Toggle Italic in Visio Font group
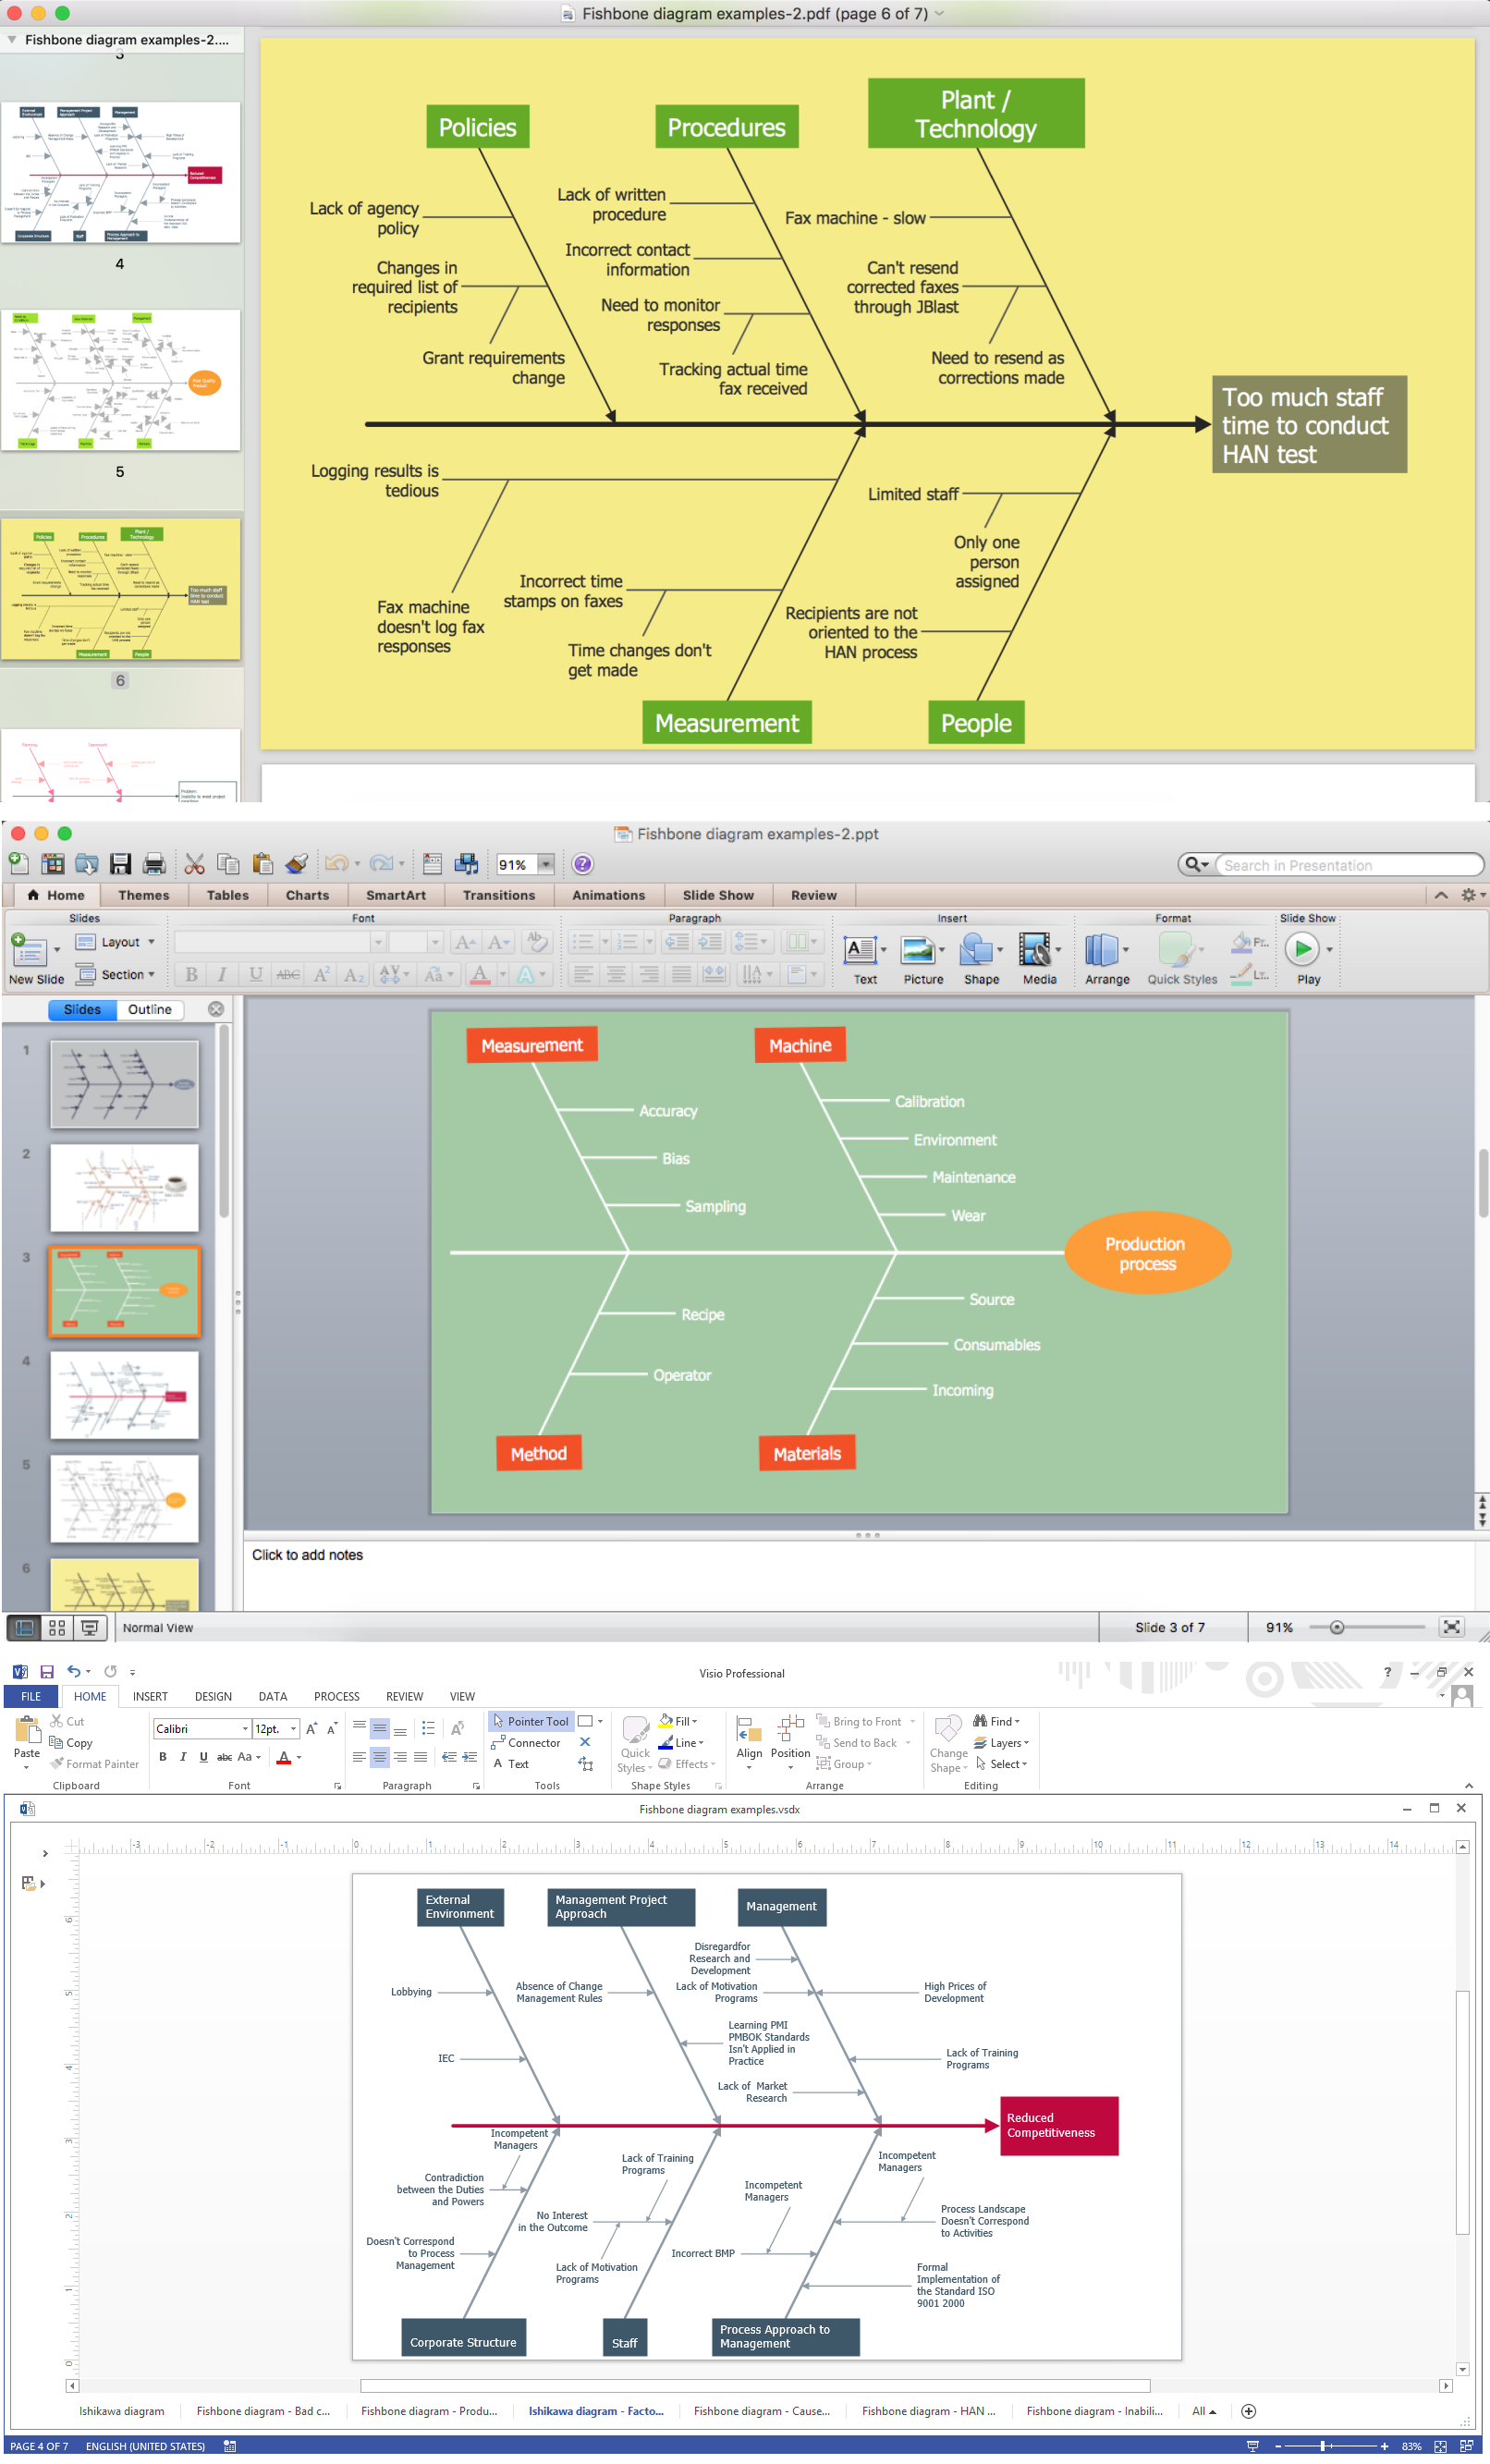This screenshot has width=1490, height=2464. 183,1757
